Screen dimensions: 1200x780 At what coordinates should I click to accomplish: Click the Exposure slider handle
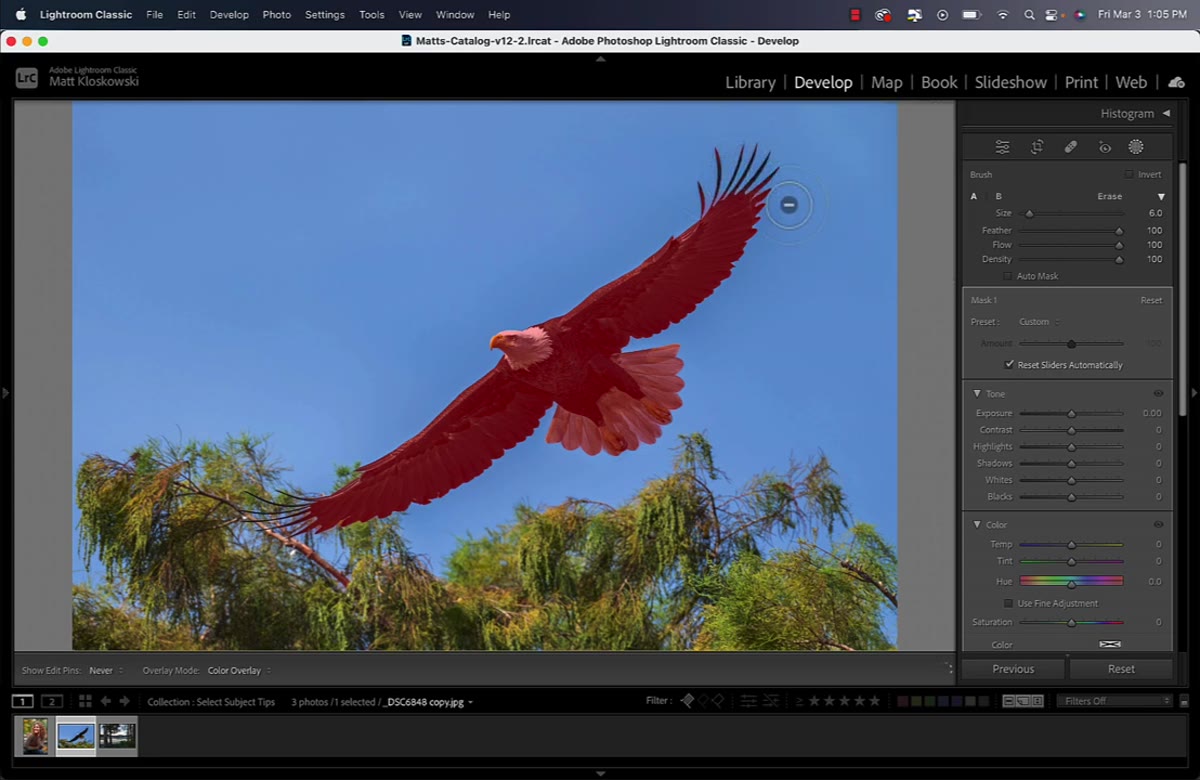pyautogui.click(x=1071, y=413)
